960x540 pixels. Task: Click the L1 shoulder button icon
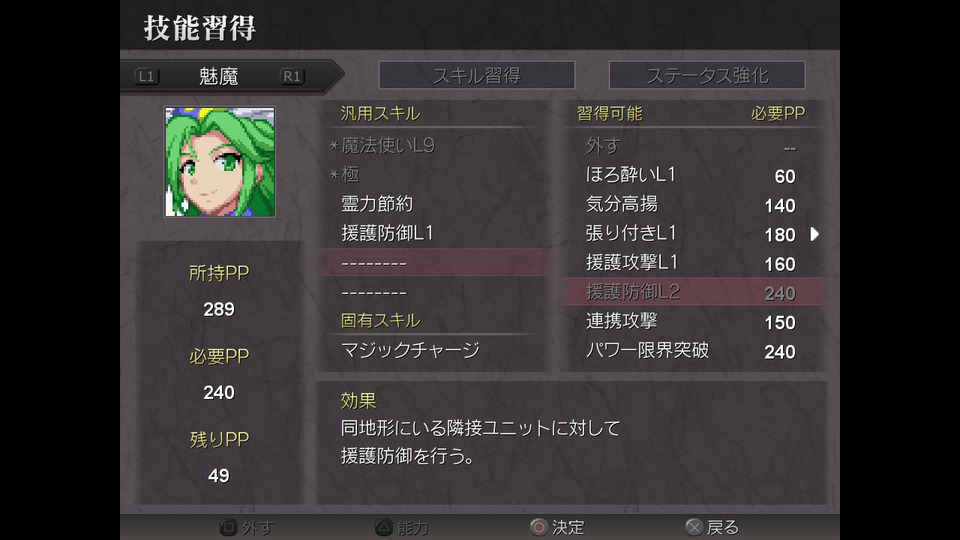146,77
